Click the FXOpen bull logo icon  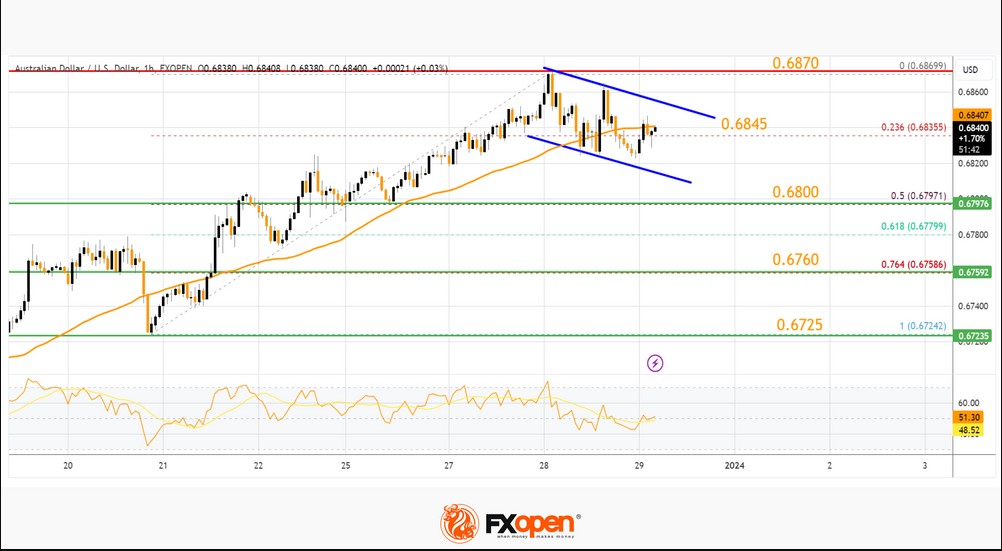point(459,524)
